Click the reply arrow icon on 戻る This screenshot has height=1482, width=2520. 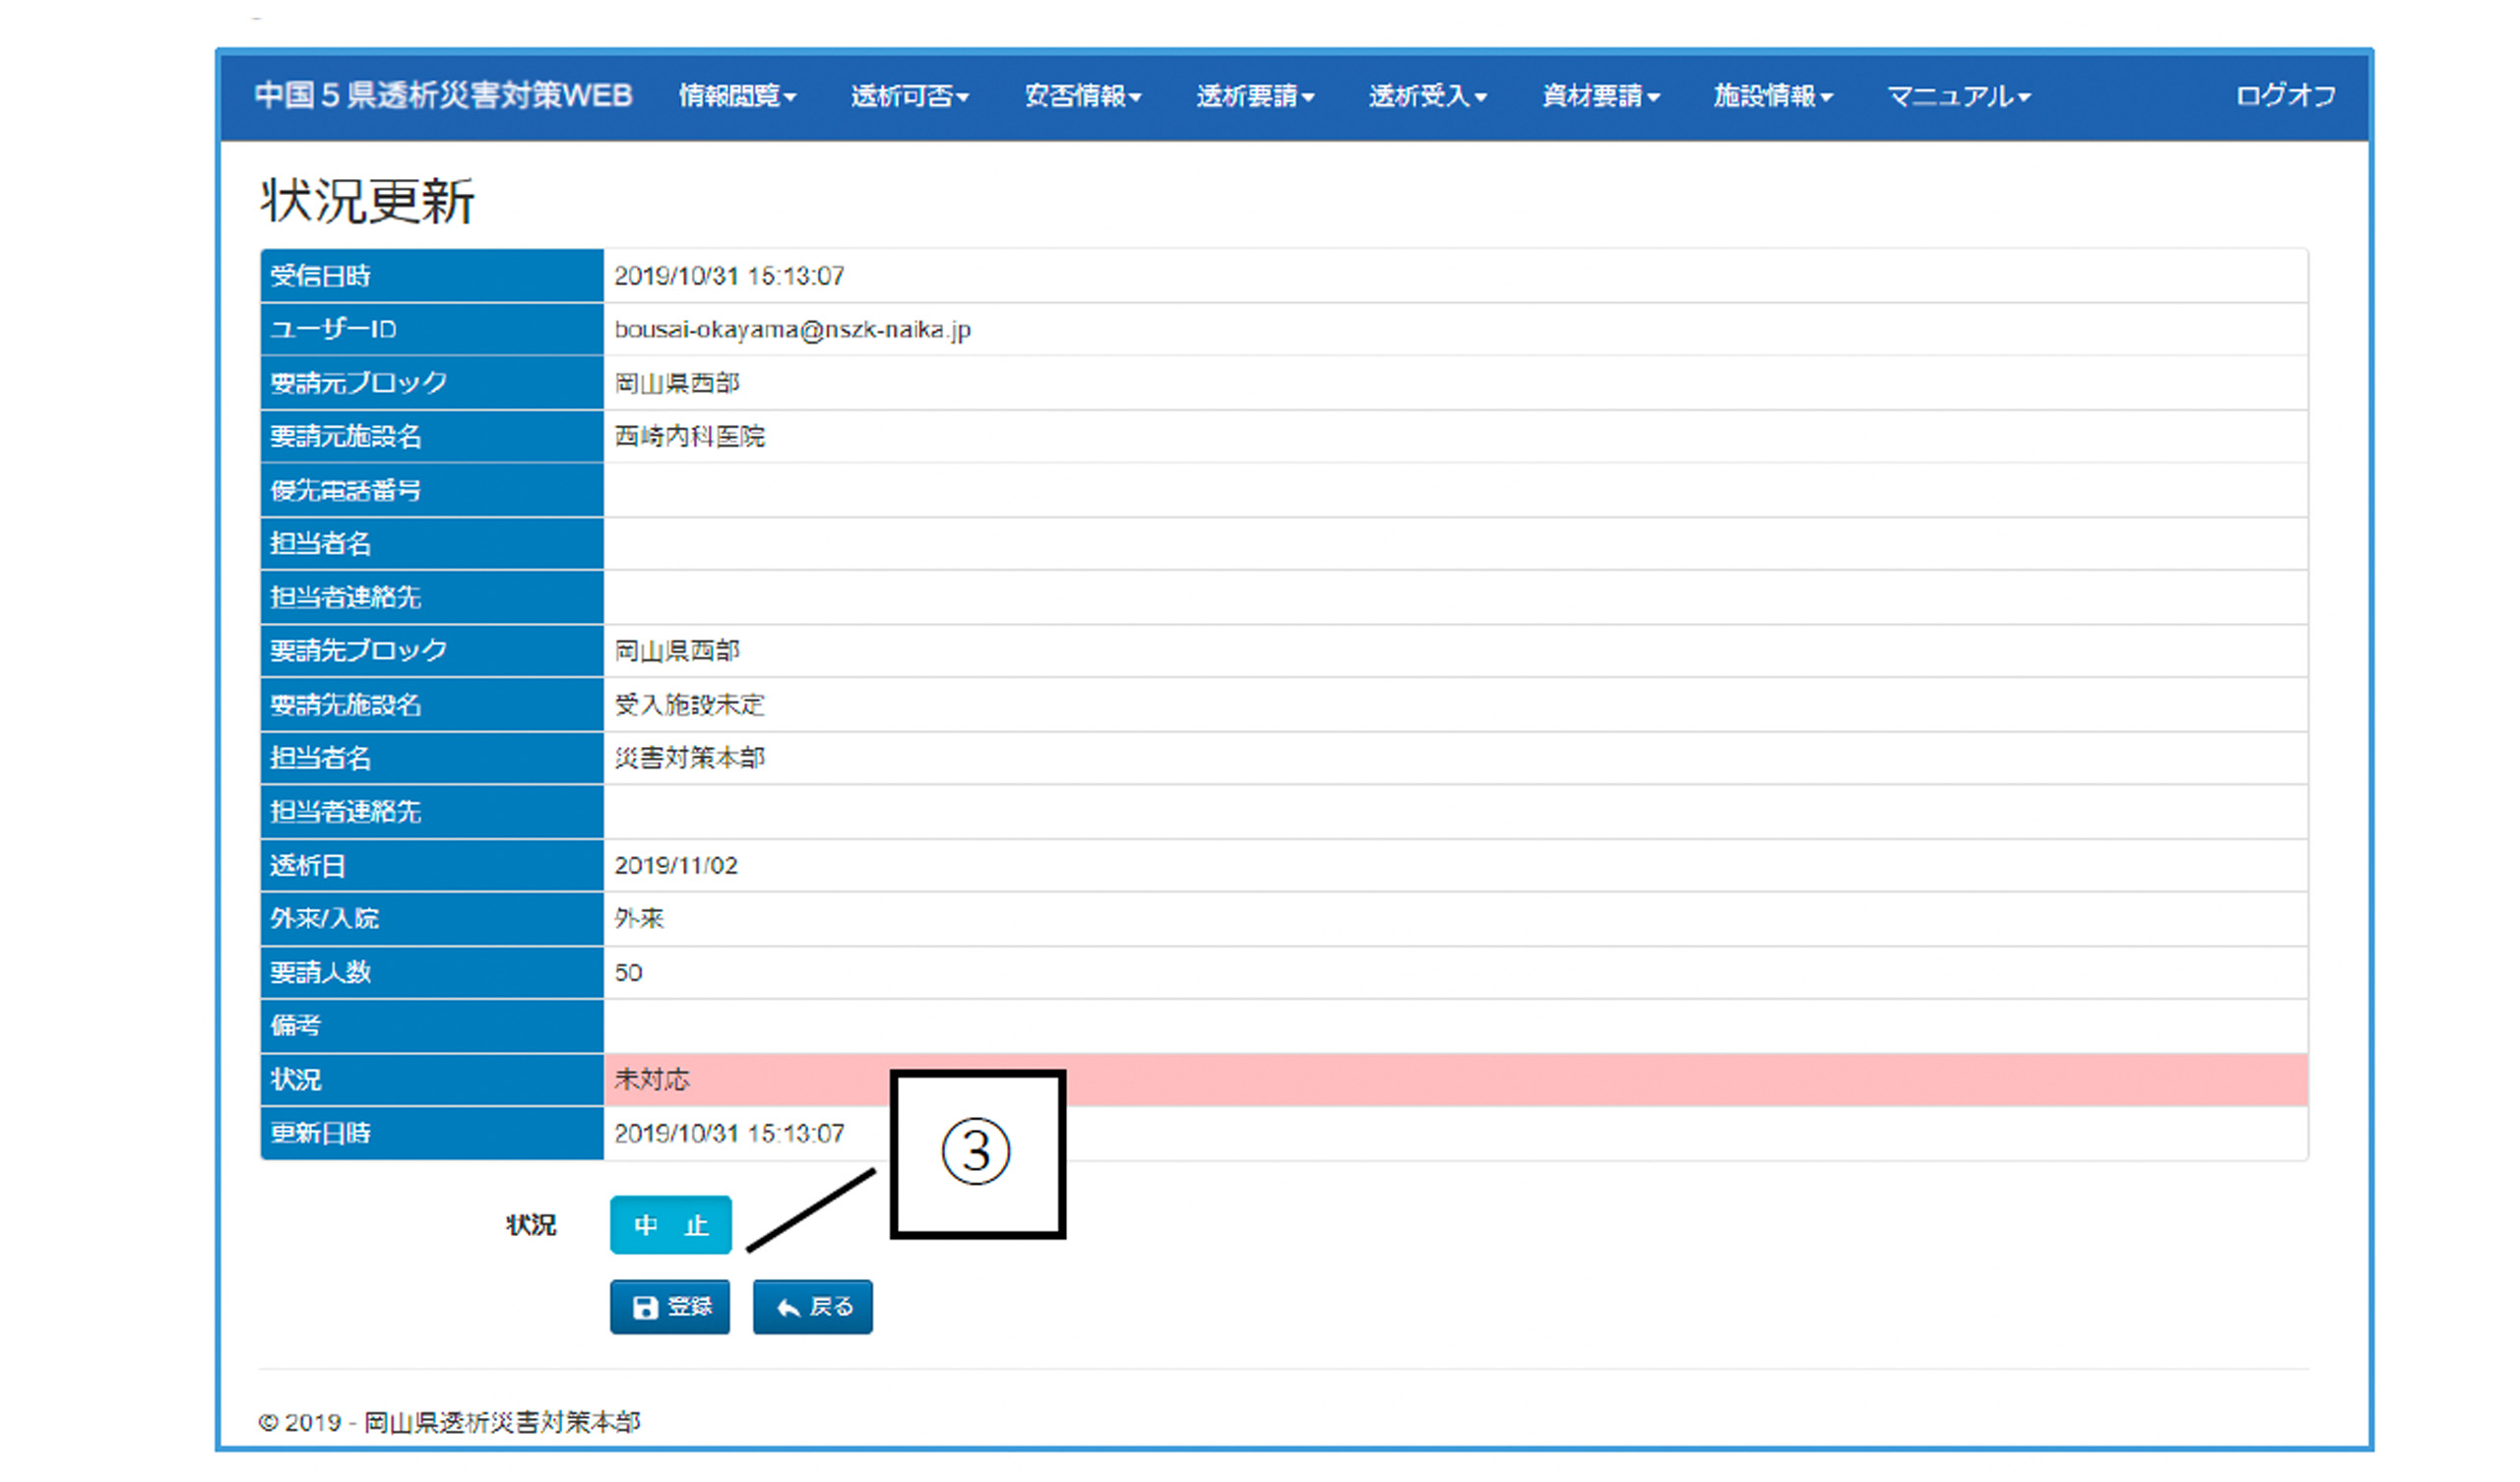click(788, 1308)
